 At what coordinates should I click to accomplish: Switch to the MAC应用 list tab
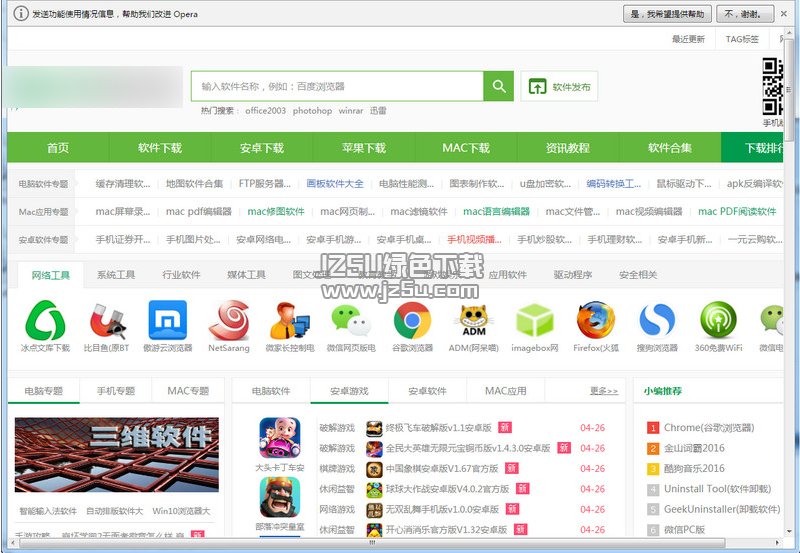click(x=506, y=391)
